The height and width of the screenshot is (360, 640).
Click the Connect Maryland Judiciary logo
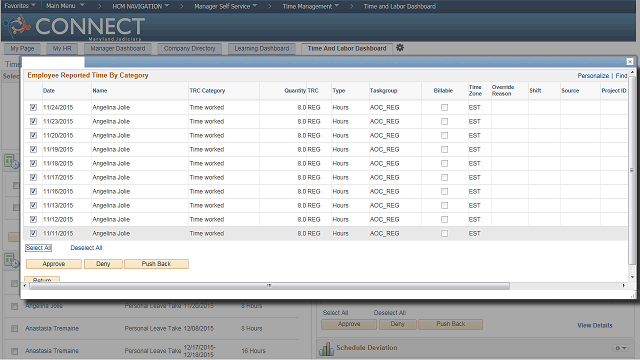(74, 27)
